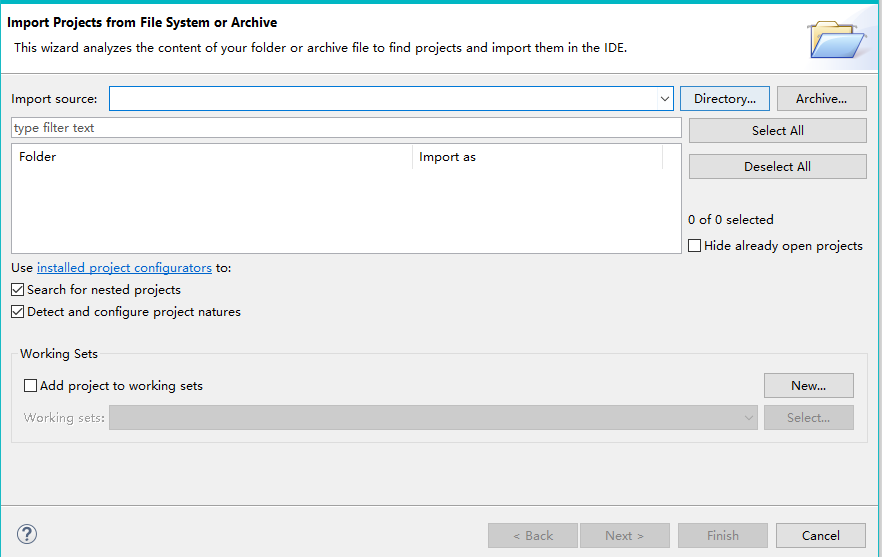Click the '0 of 0 selected' text
This screenshot has height=557, width=882.
click(x=731, y=220)
